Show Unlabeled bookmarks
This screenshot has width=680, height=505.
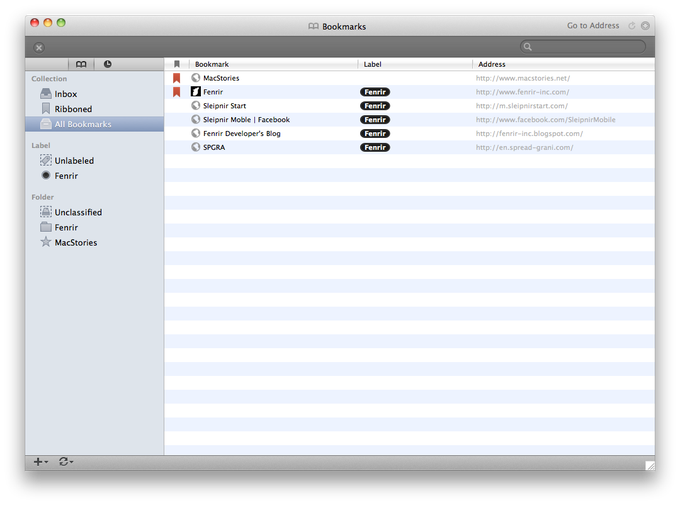(x=95, y=161)
